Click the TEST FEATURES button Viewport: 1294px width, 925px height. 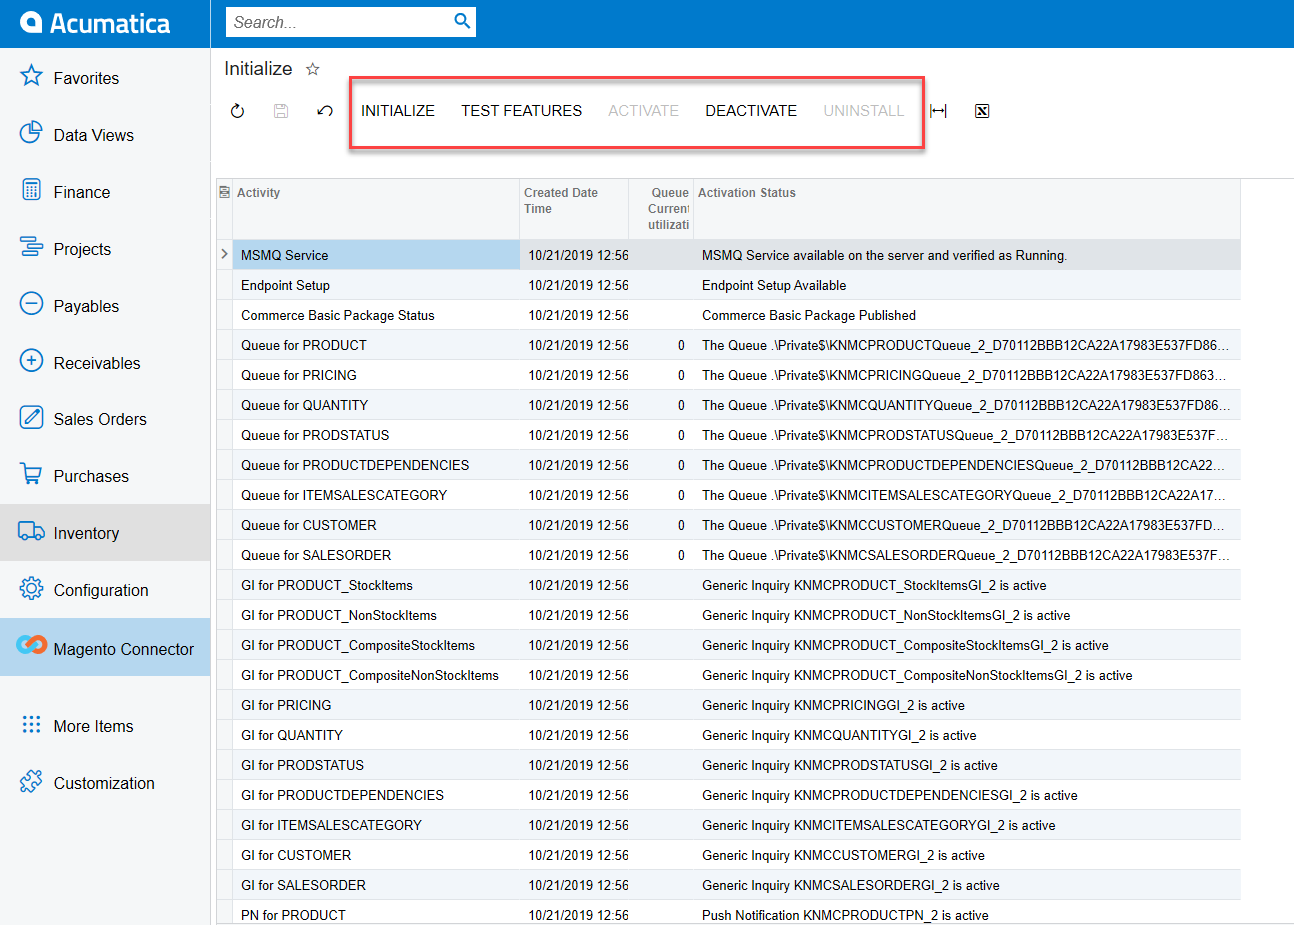tap(521, 111)
